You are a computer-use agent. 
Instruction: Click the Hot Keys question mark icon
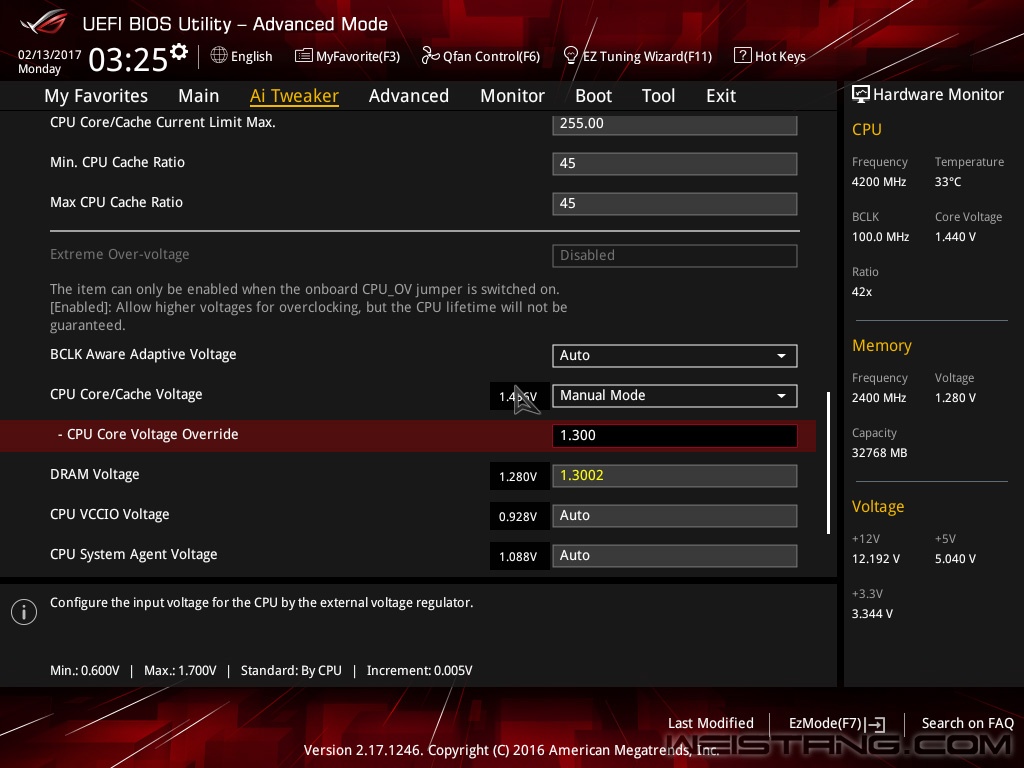743,56
